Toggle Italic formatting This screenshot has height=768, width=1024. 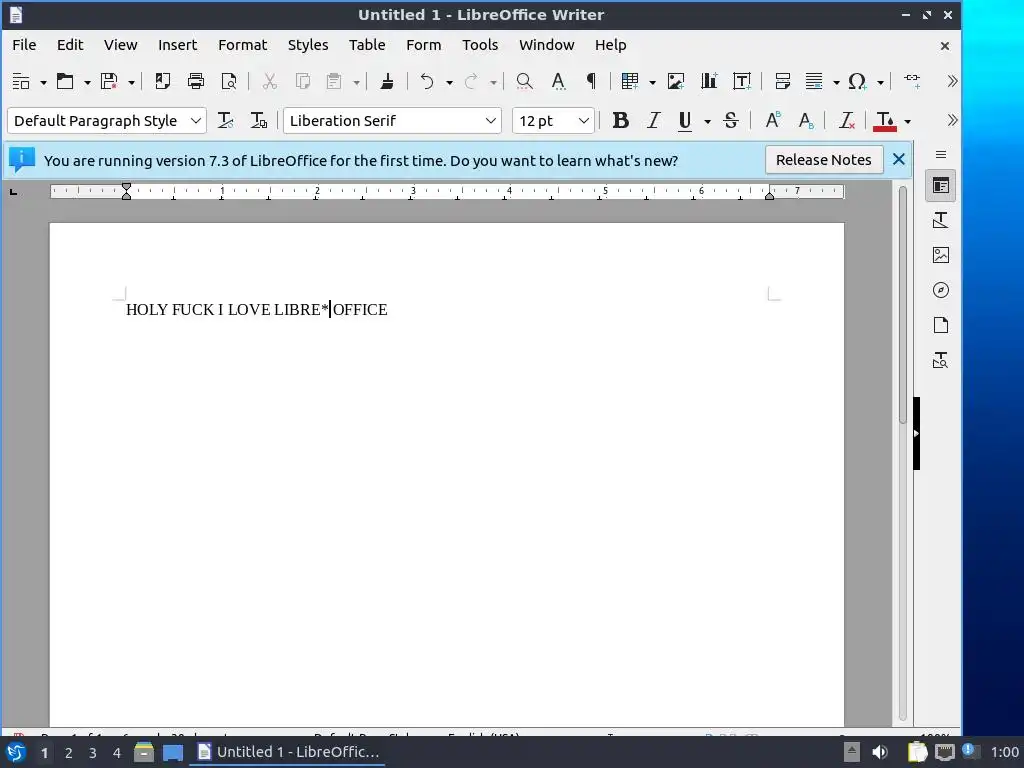653,120
